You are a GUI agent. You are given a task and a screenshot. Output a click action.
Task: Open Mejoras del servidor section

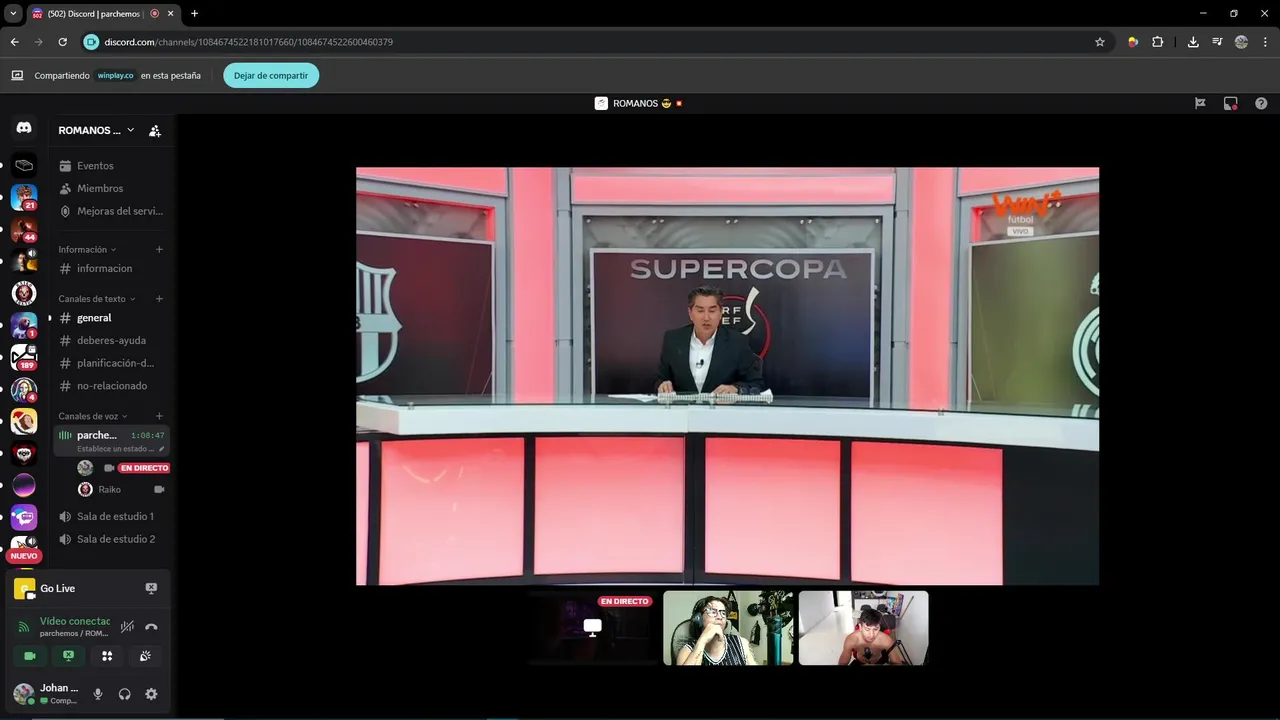pyautogui.click(x=110, y=211)
